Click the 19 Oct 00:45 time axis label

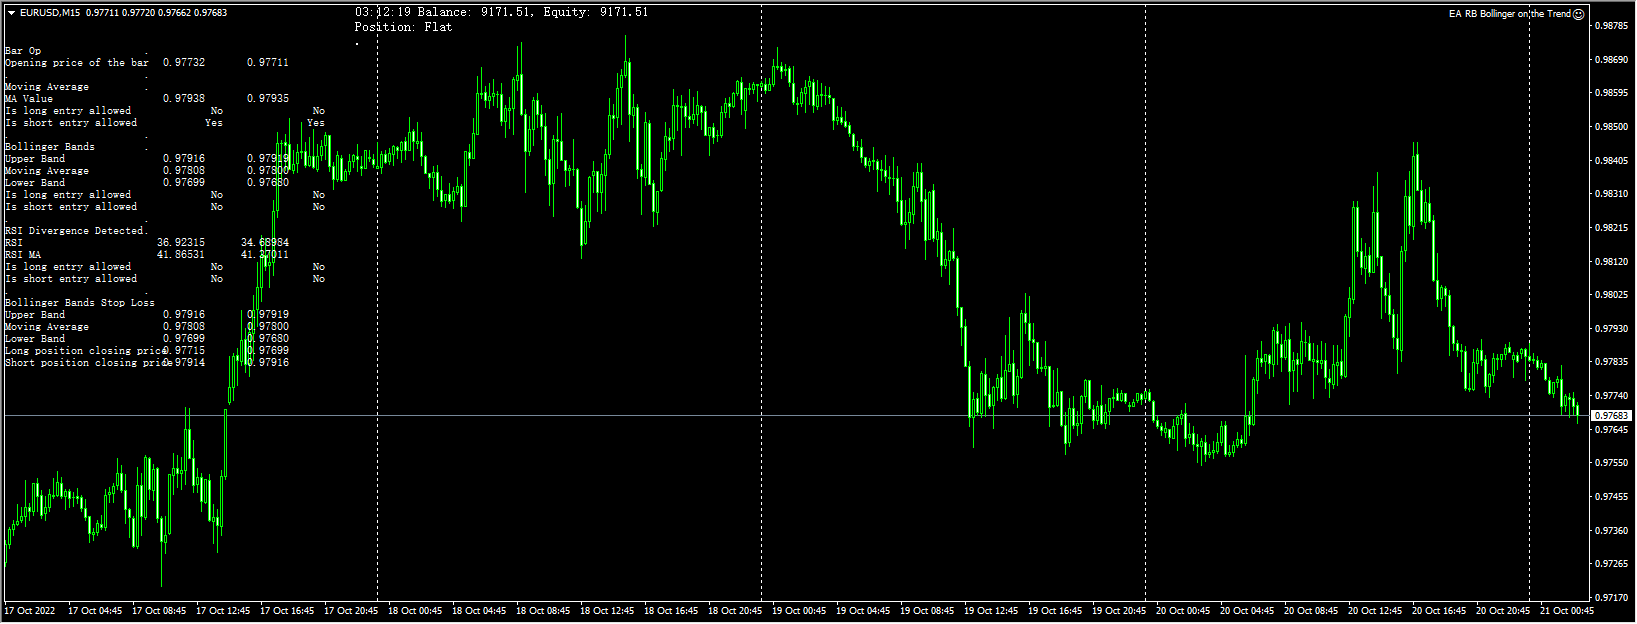(799, 610)
